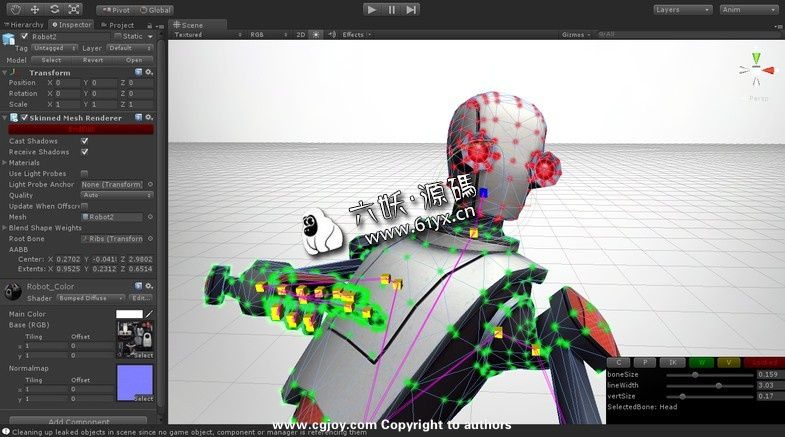Click the Add Component button
Viewport: 785px width, 437px height.
(x=78, y=422)
